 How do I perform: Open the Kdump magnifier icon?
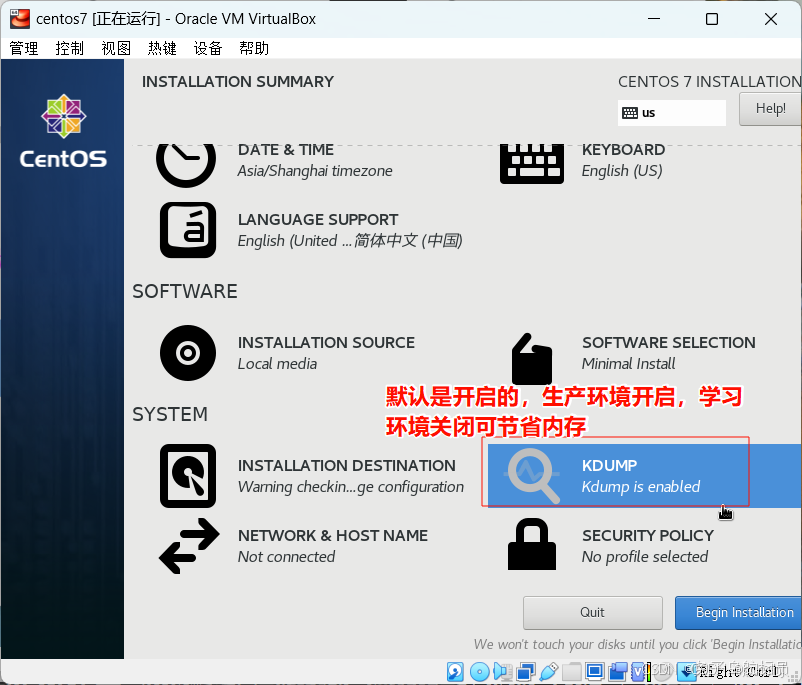coord(532,476)
